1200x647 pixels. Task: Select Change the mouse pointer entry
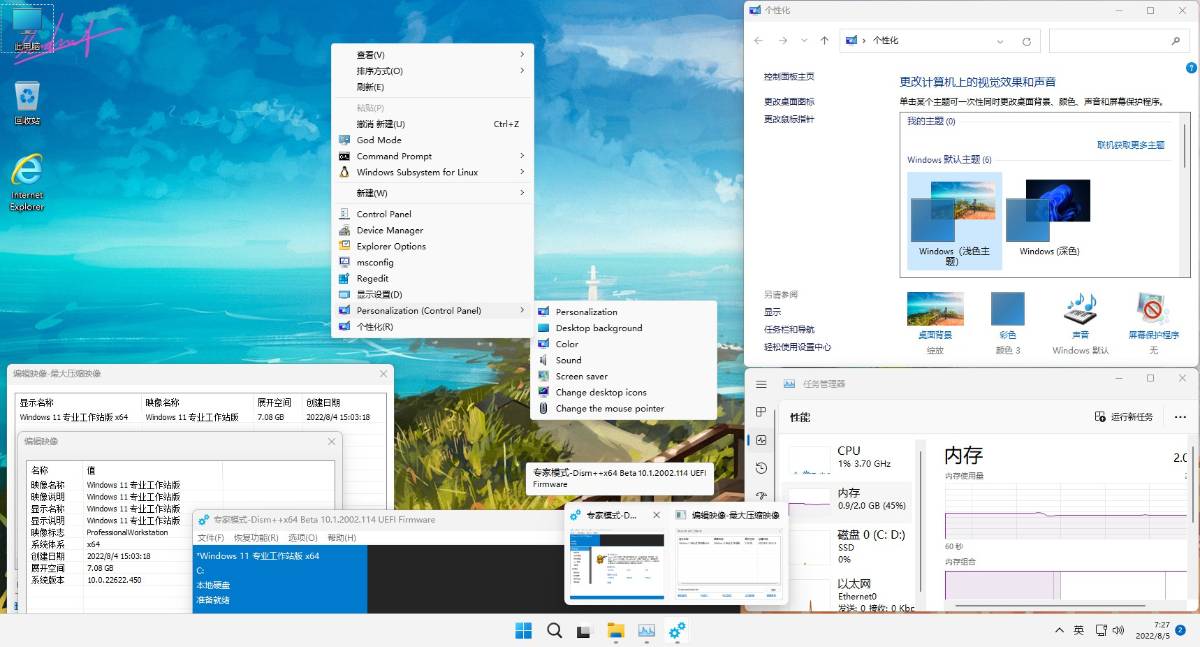click(623, 408)
